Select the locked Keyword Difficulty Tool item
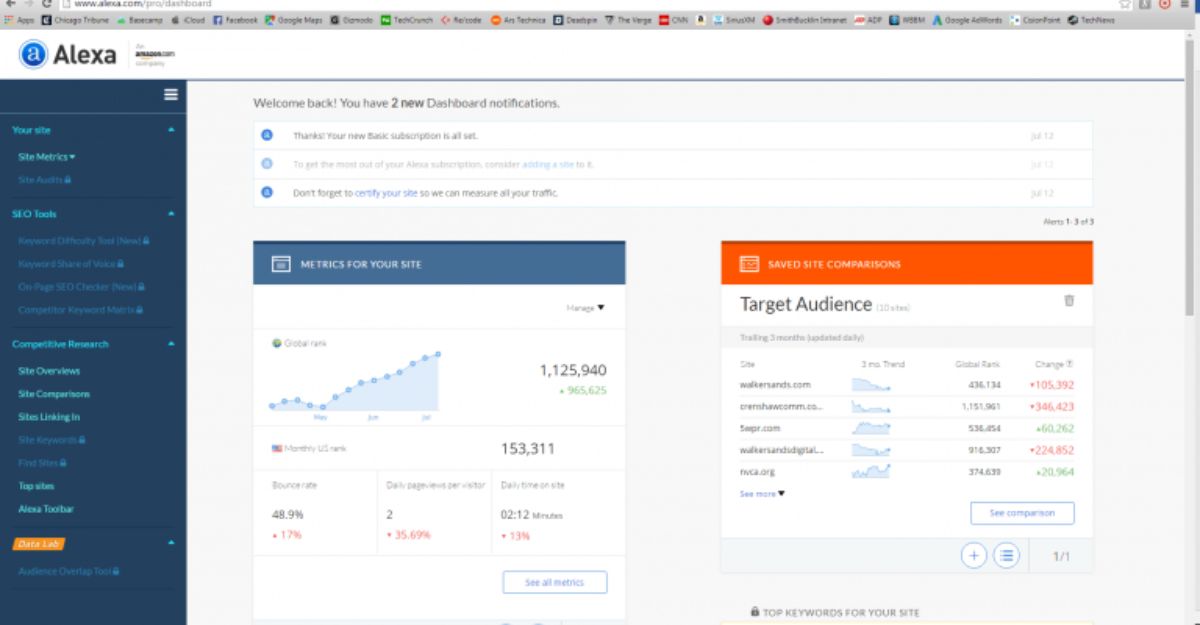Viewport: 1200px width, 625px height. pos(84,240)
